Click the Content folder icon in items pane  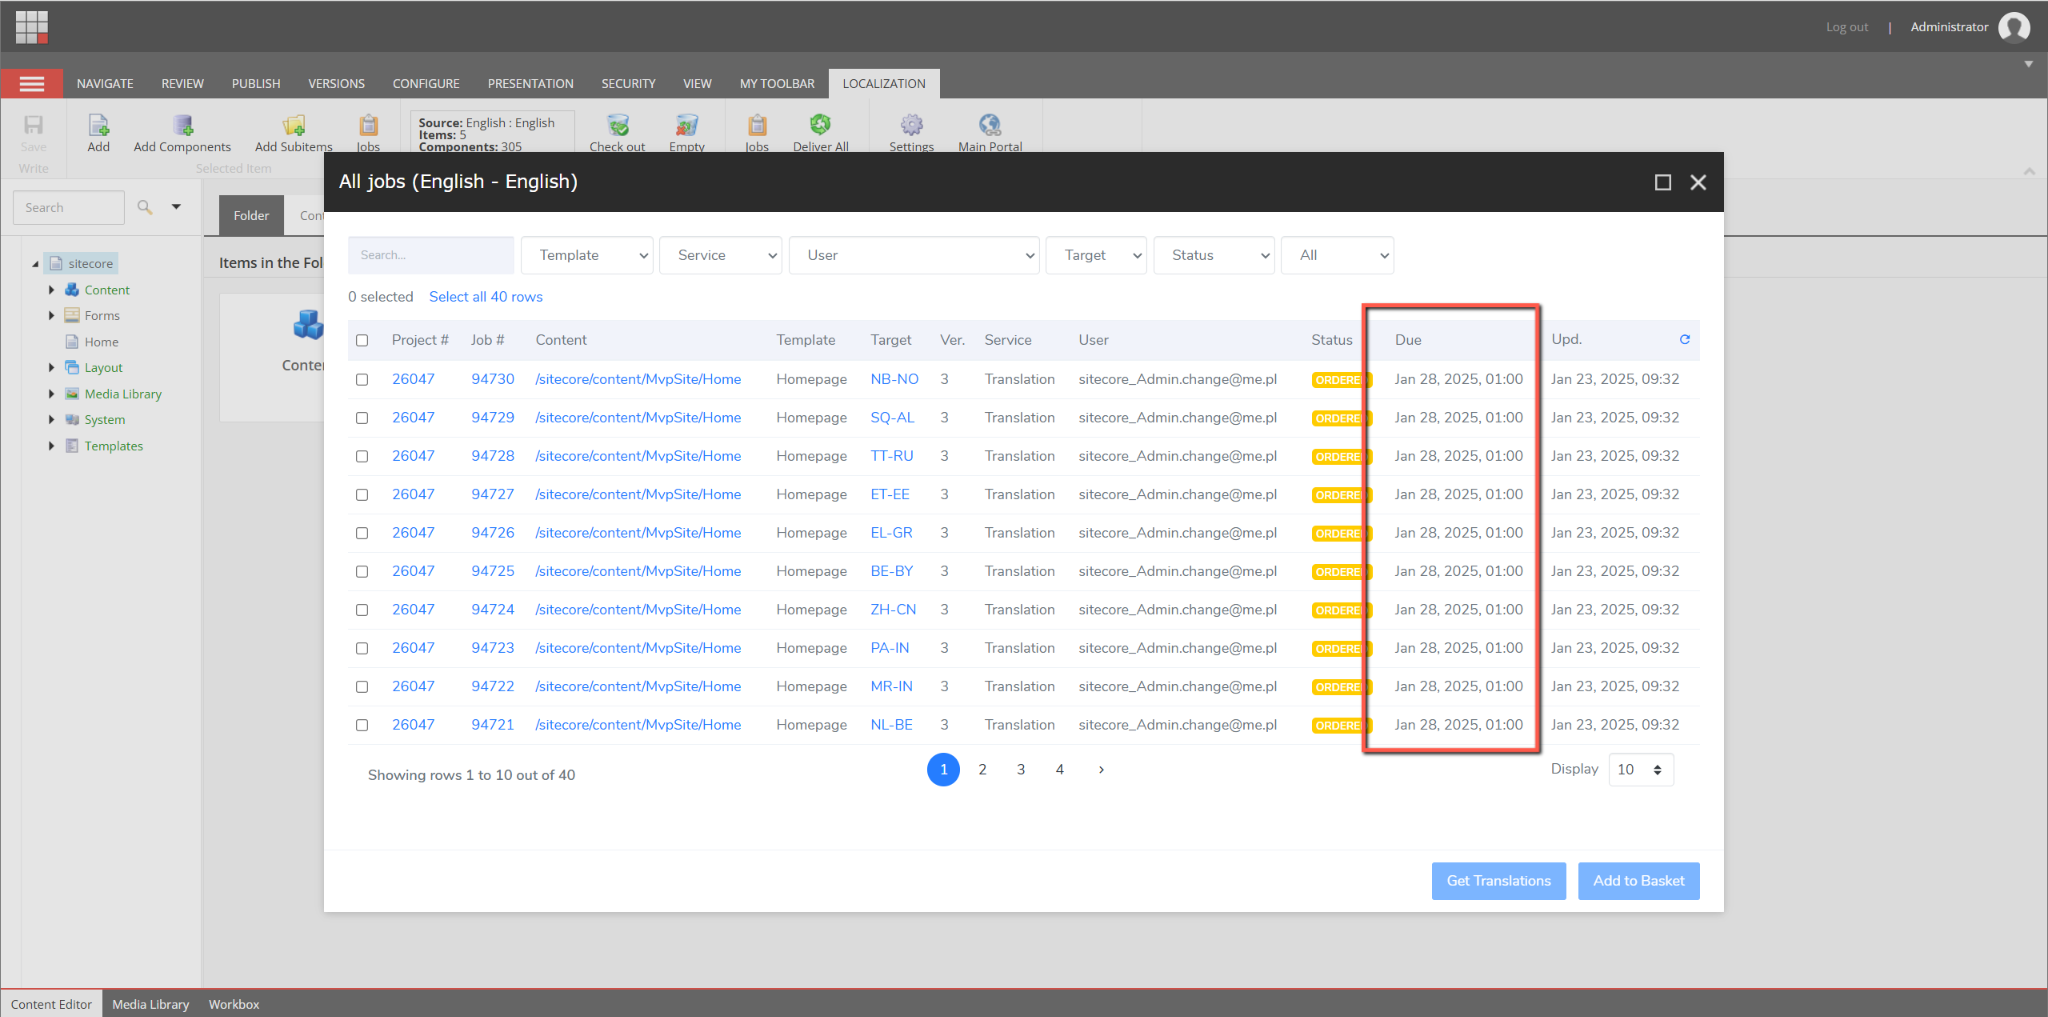308,325
